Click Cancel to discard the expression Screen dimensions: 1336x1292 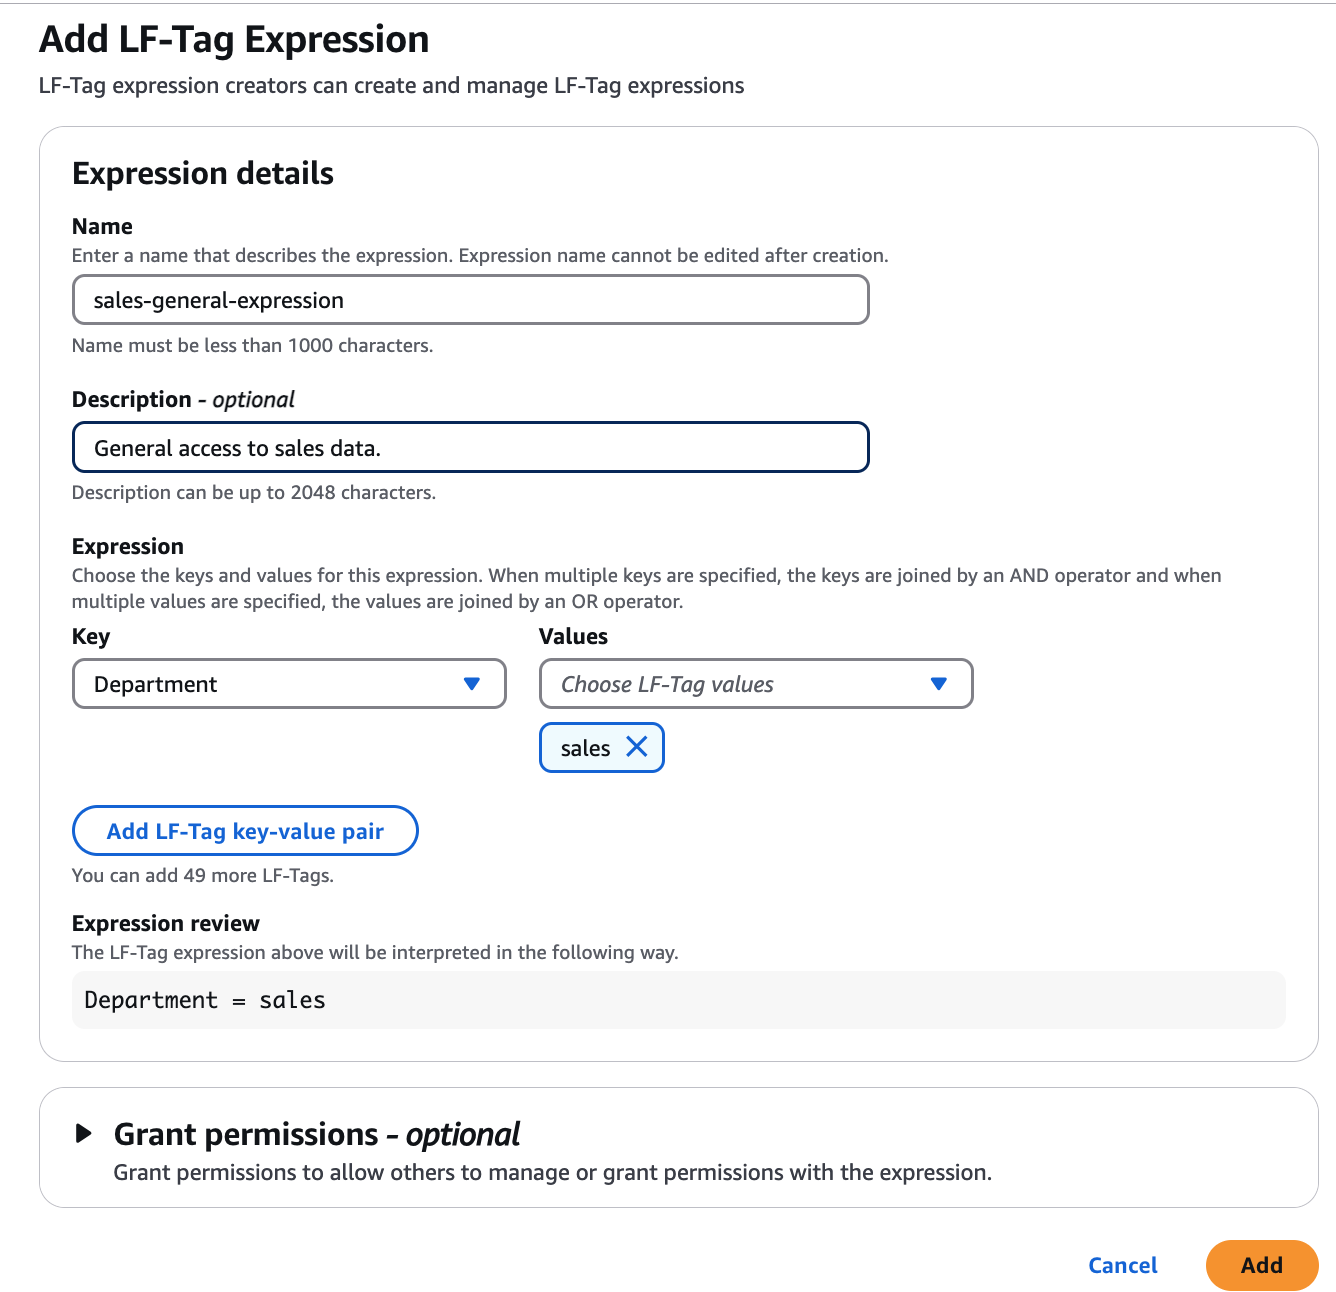1122,1265
